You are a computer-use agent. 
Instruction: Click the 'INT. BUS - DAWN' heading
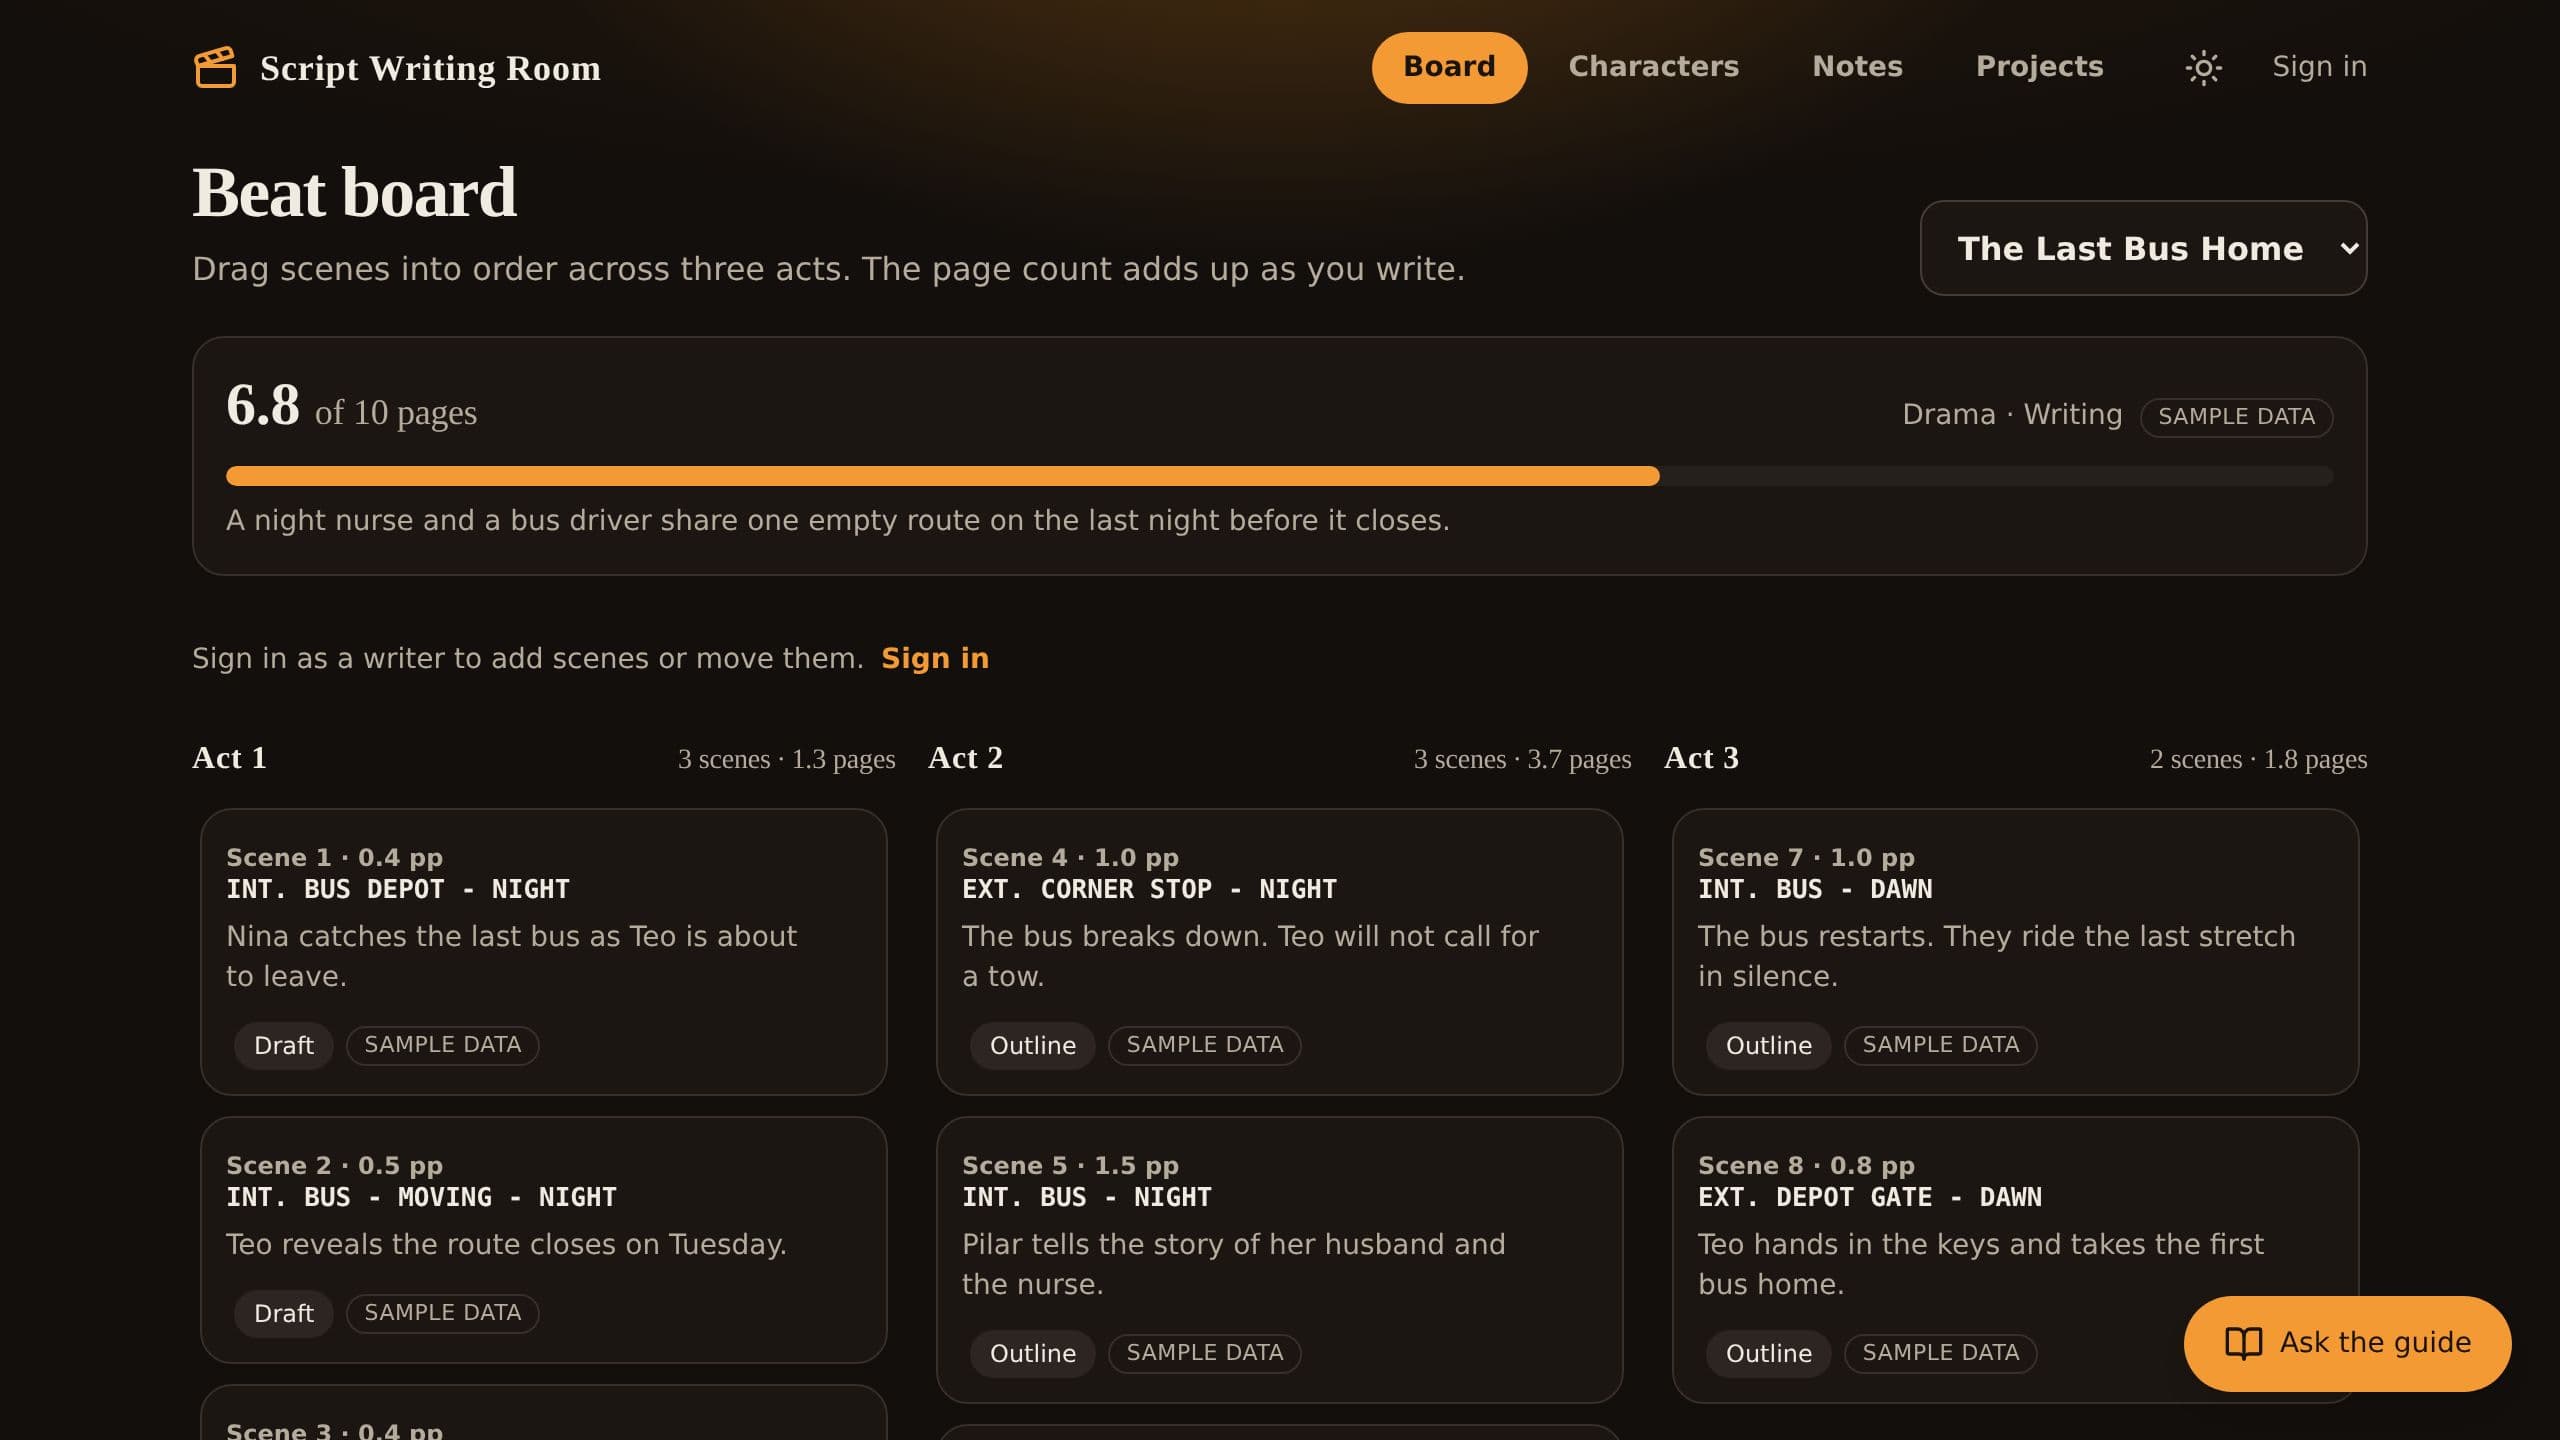click(1815, 889)
